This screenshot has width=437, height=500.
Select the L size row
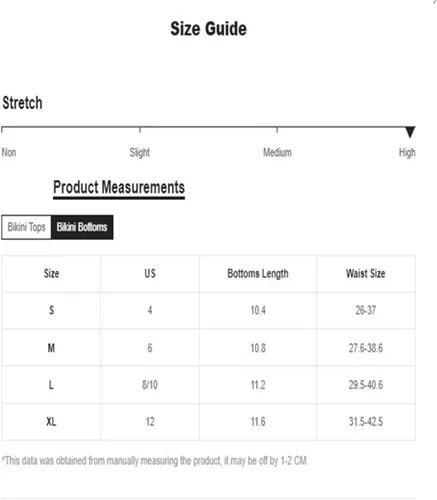pos(209,385)
